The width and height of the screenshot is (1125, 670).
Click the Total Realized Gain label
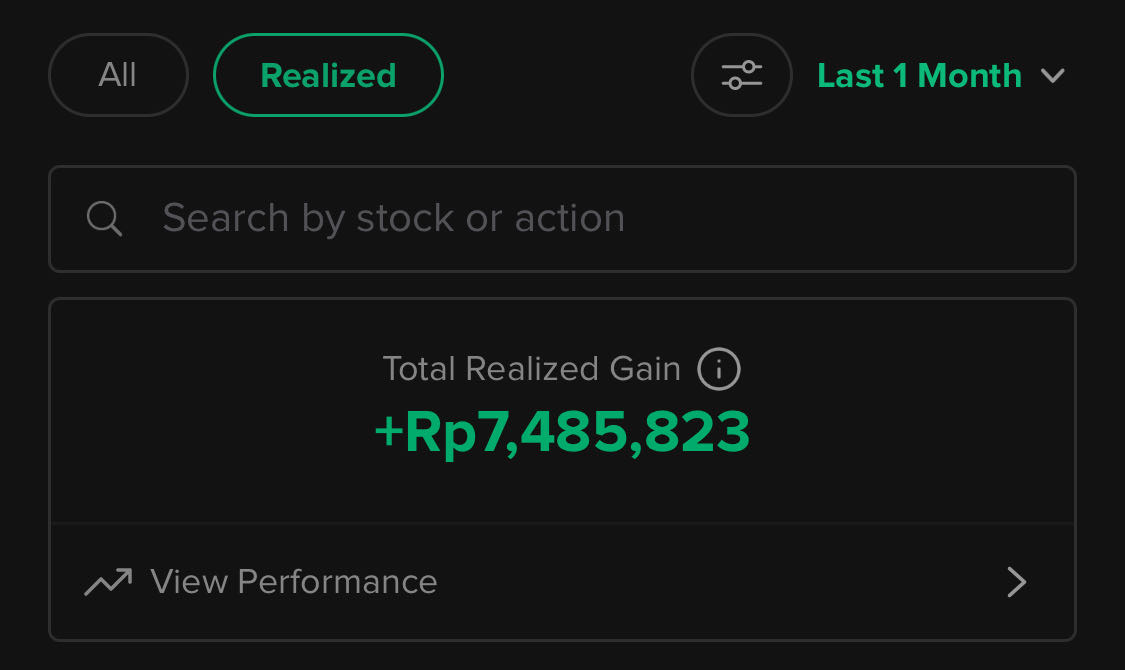click(x=531, y=369)
